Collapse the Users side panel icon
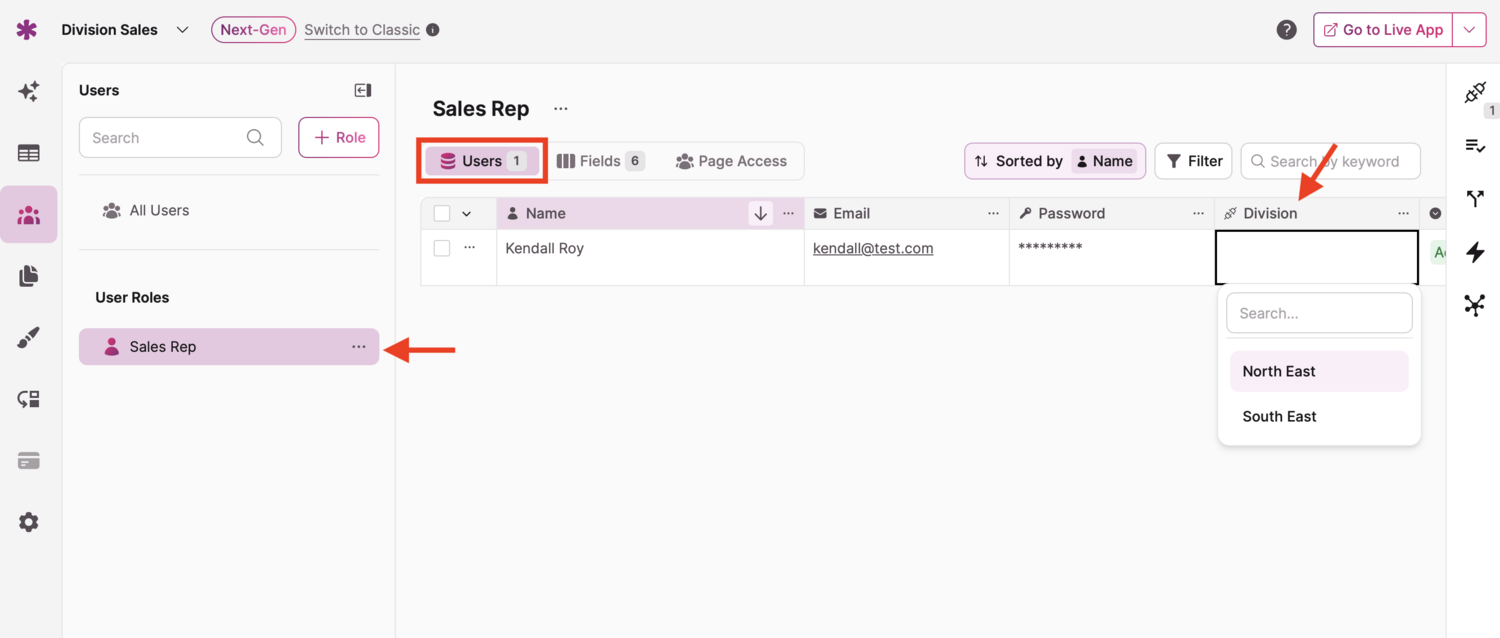The width and height of the screenshot is (1500, 638). point(363,90)
